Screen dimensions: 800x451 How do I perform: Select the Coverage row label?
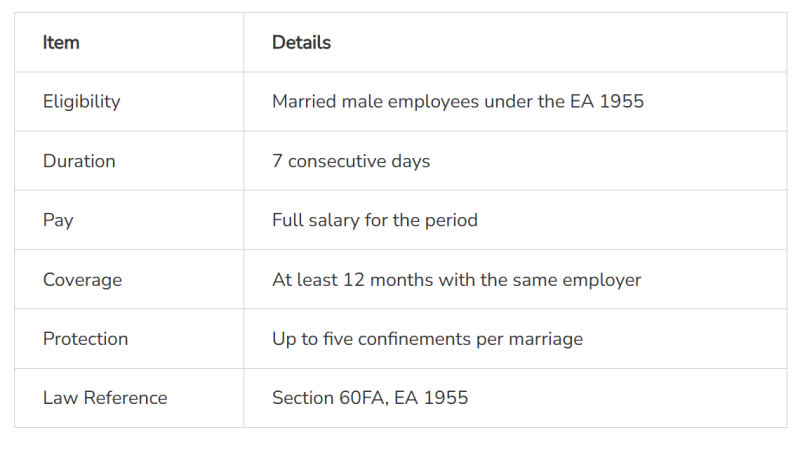click(x=82, y=280)
